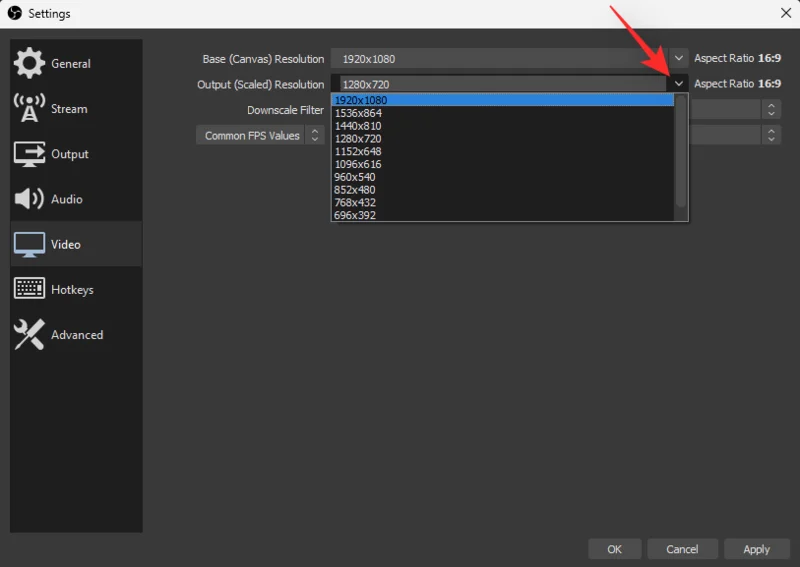Close the Settings window
This screenshot has height=567, width=800.
pyautogui.click(x=784, y=13)
